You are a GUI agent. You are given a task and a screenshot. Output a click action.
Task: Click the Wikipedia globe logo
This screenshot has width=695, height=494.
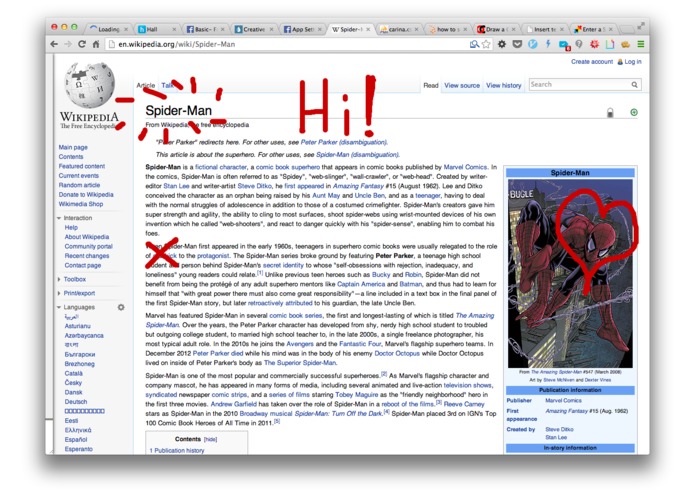tap(89, 85)
